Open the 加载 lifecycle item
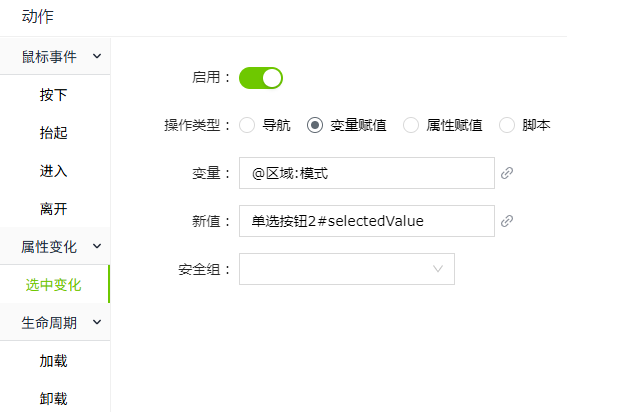Viewport: 637px width, 412px height. pyautogui.click(x=54, y=361)
